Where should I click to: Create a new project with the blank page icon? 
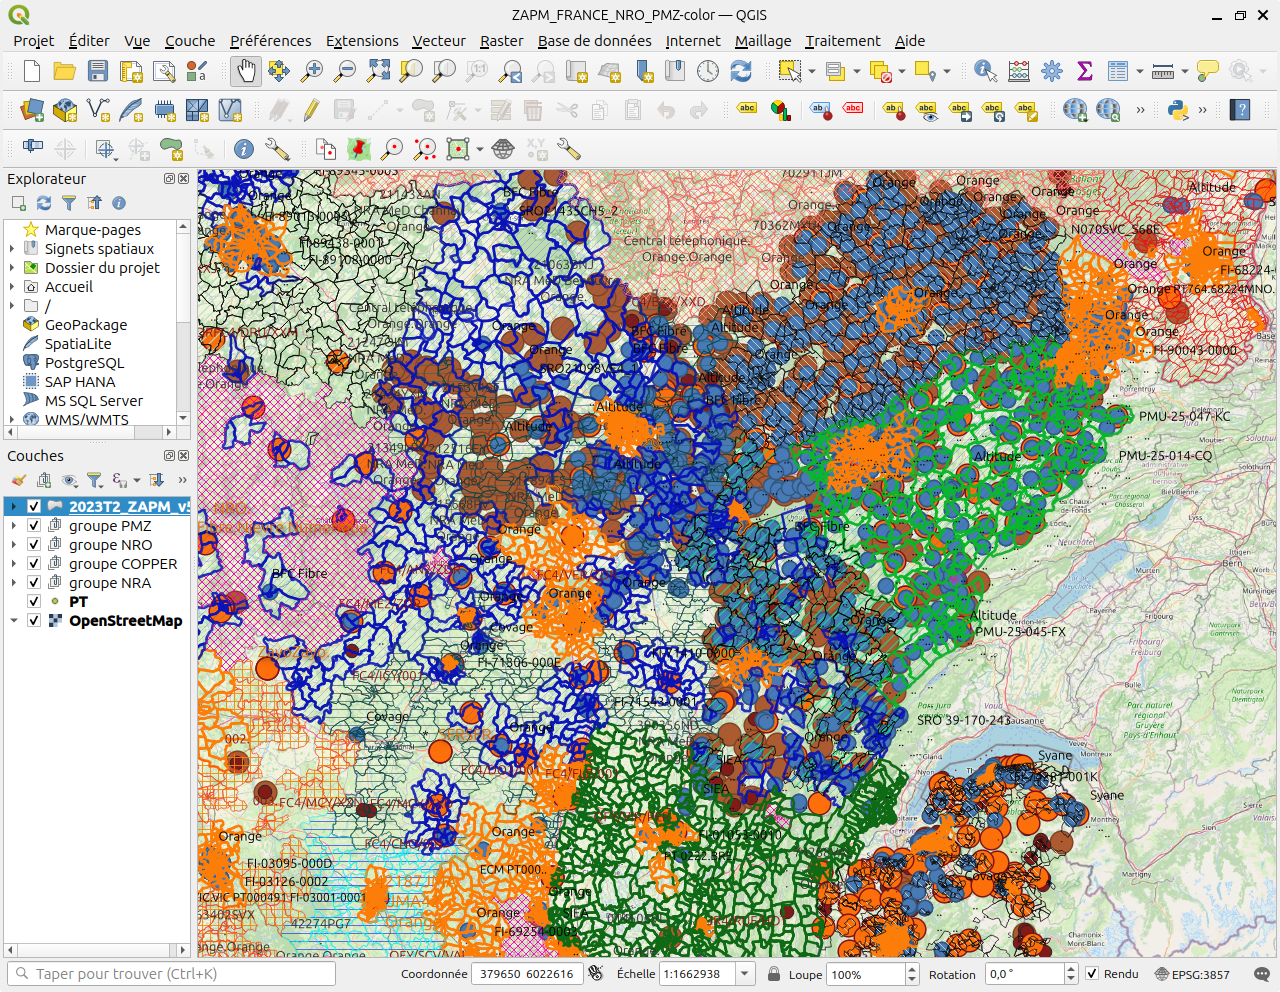(x=32, y=71)
